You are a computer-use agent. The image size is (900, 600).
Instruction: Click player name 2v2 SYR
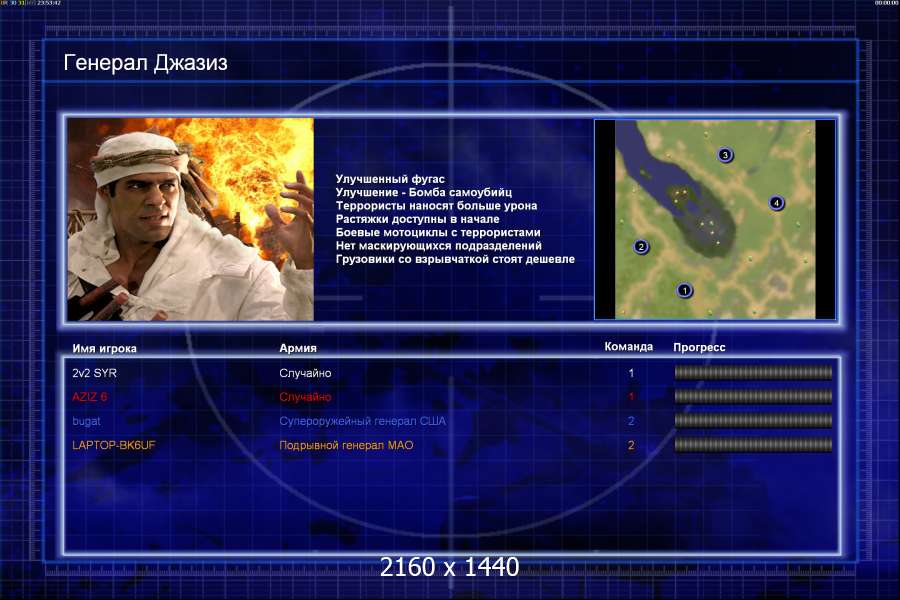(95, 373)
